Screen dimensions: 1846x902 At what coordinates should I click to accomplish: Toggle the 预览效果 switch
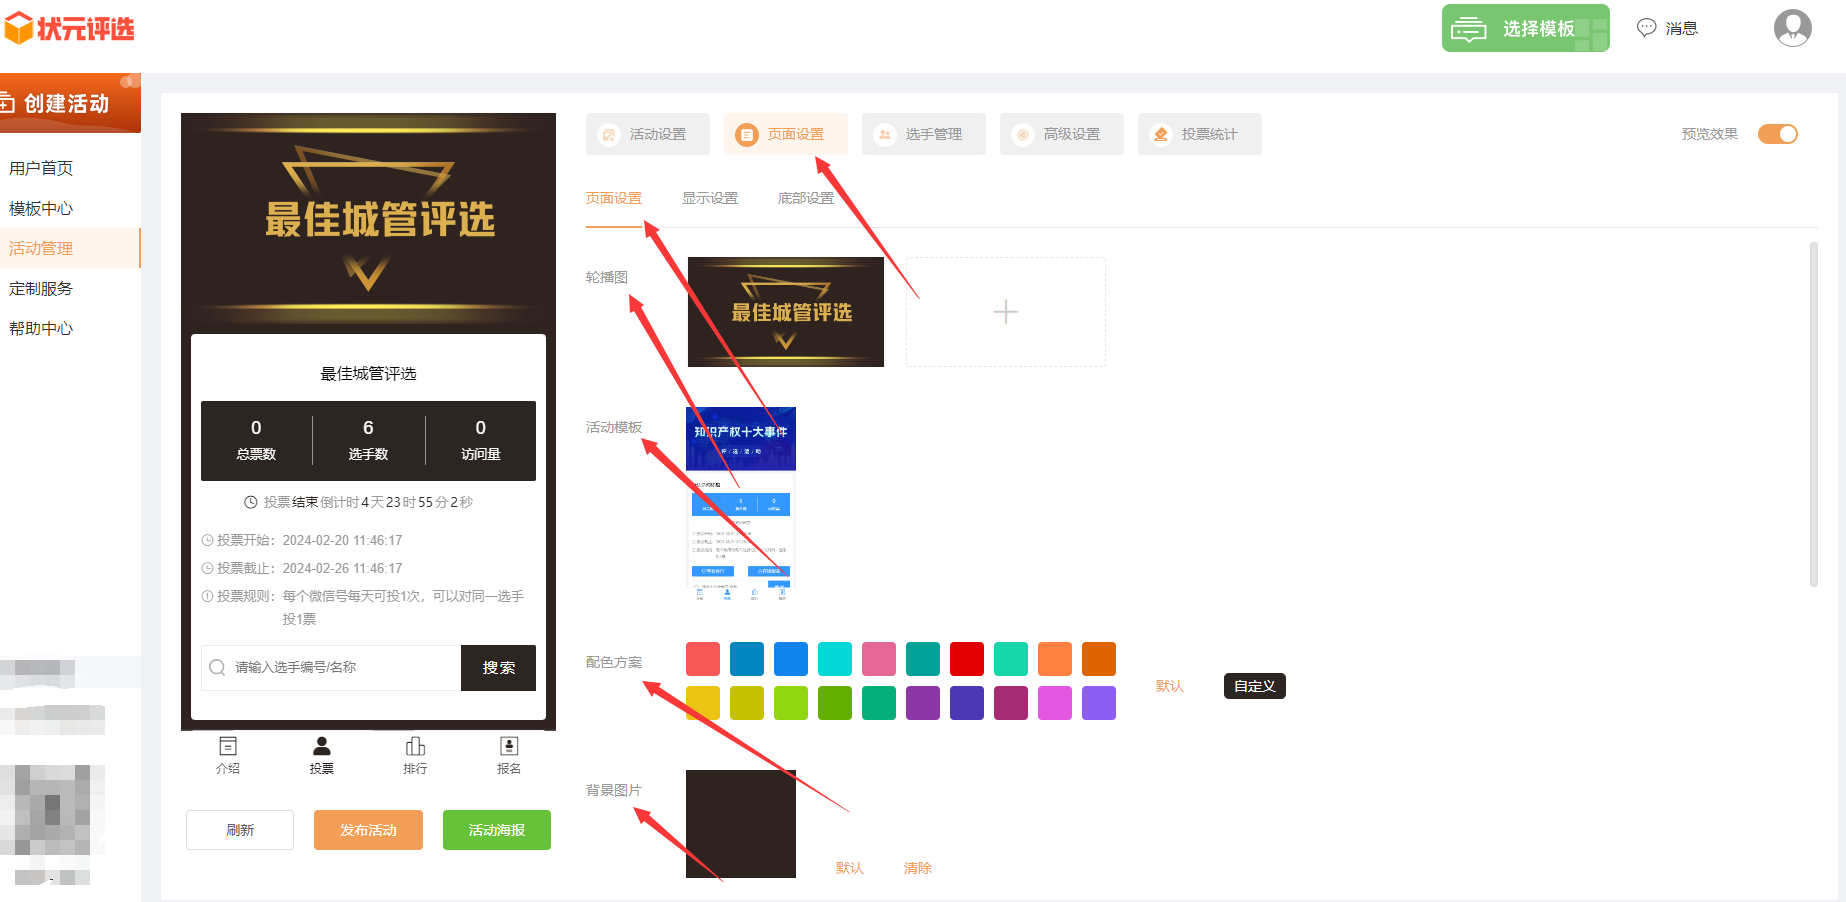pos(1777,134)
